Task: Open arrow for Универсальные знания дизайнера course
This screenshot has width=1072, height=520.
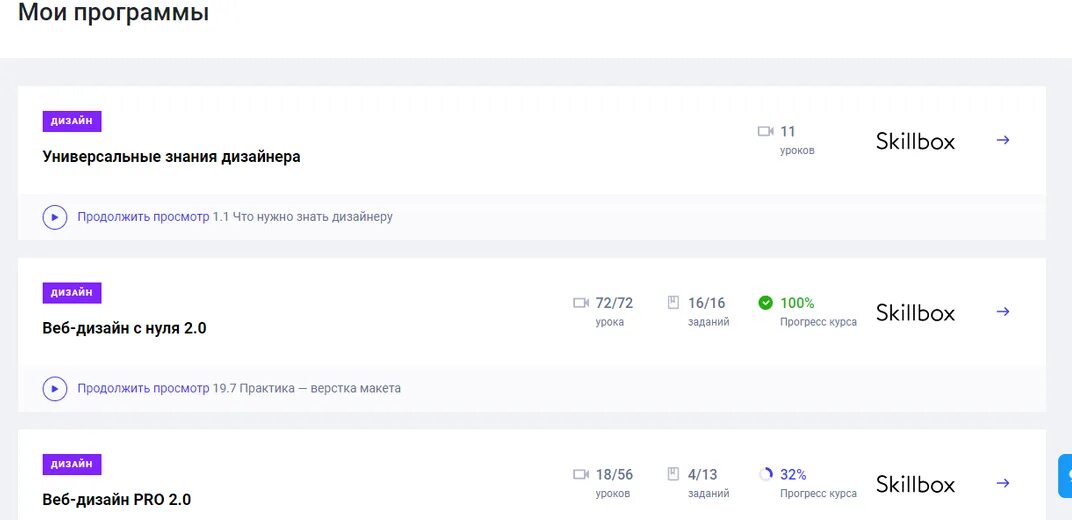Action: point(1003,140)
